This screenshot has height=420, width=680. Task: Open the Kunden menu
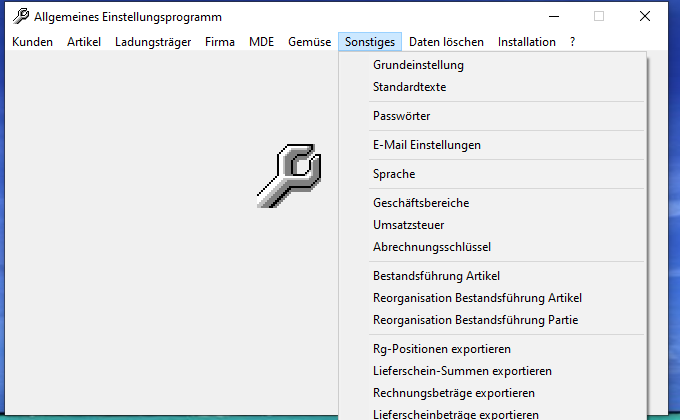tap(33, 42)
